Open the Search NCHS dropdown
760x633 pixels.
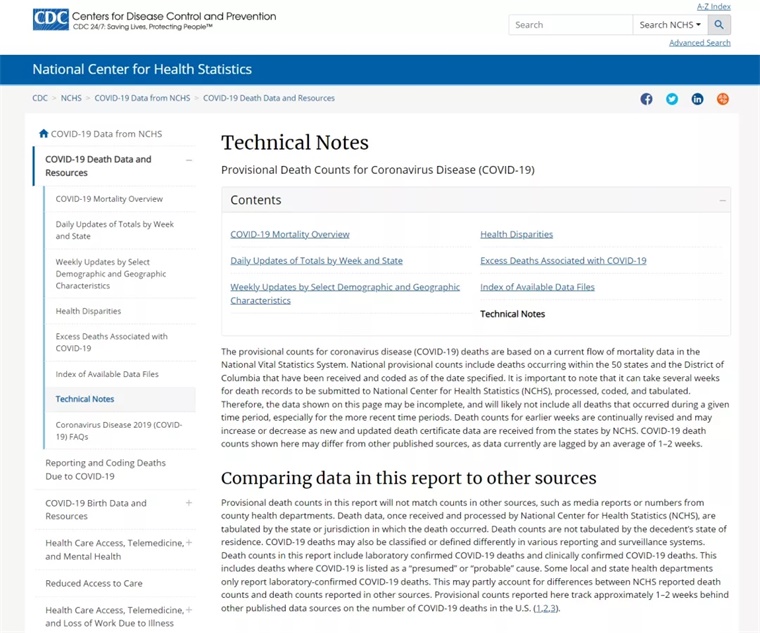(x=670, y=25)
